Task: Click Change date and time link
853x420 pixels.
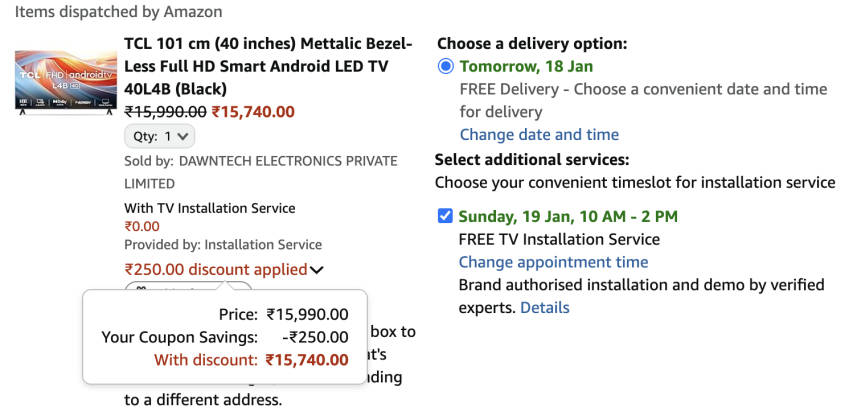Action: [x=539, y=134]
